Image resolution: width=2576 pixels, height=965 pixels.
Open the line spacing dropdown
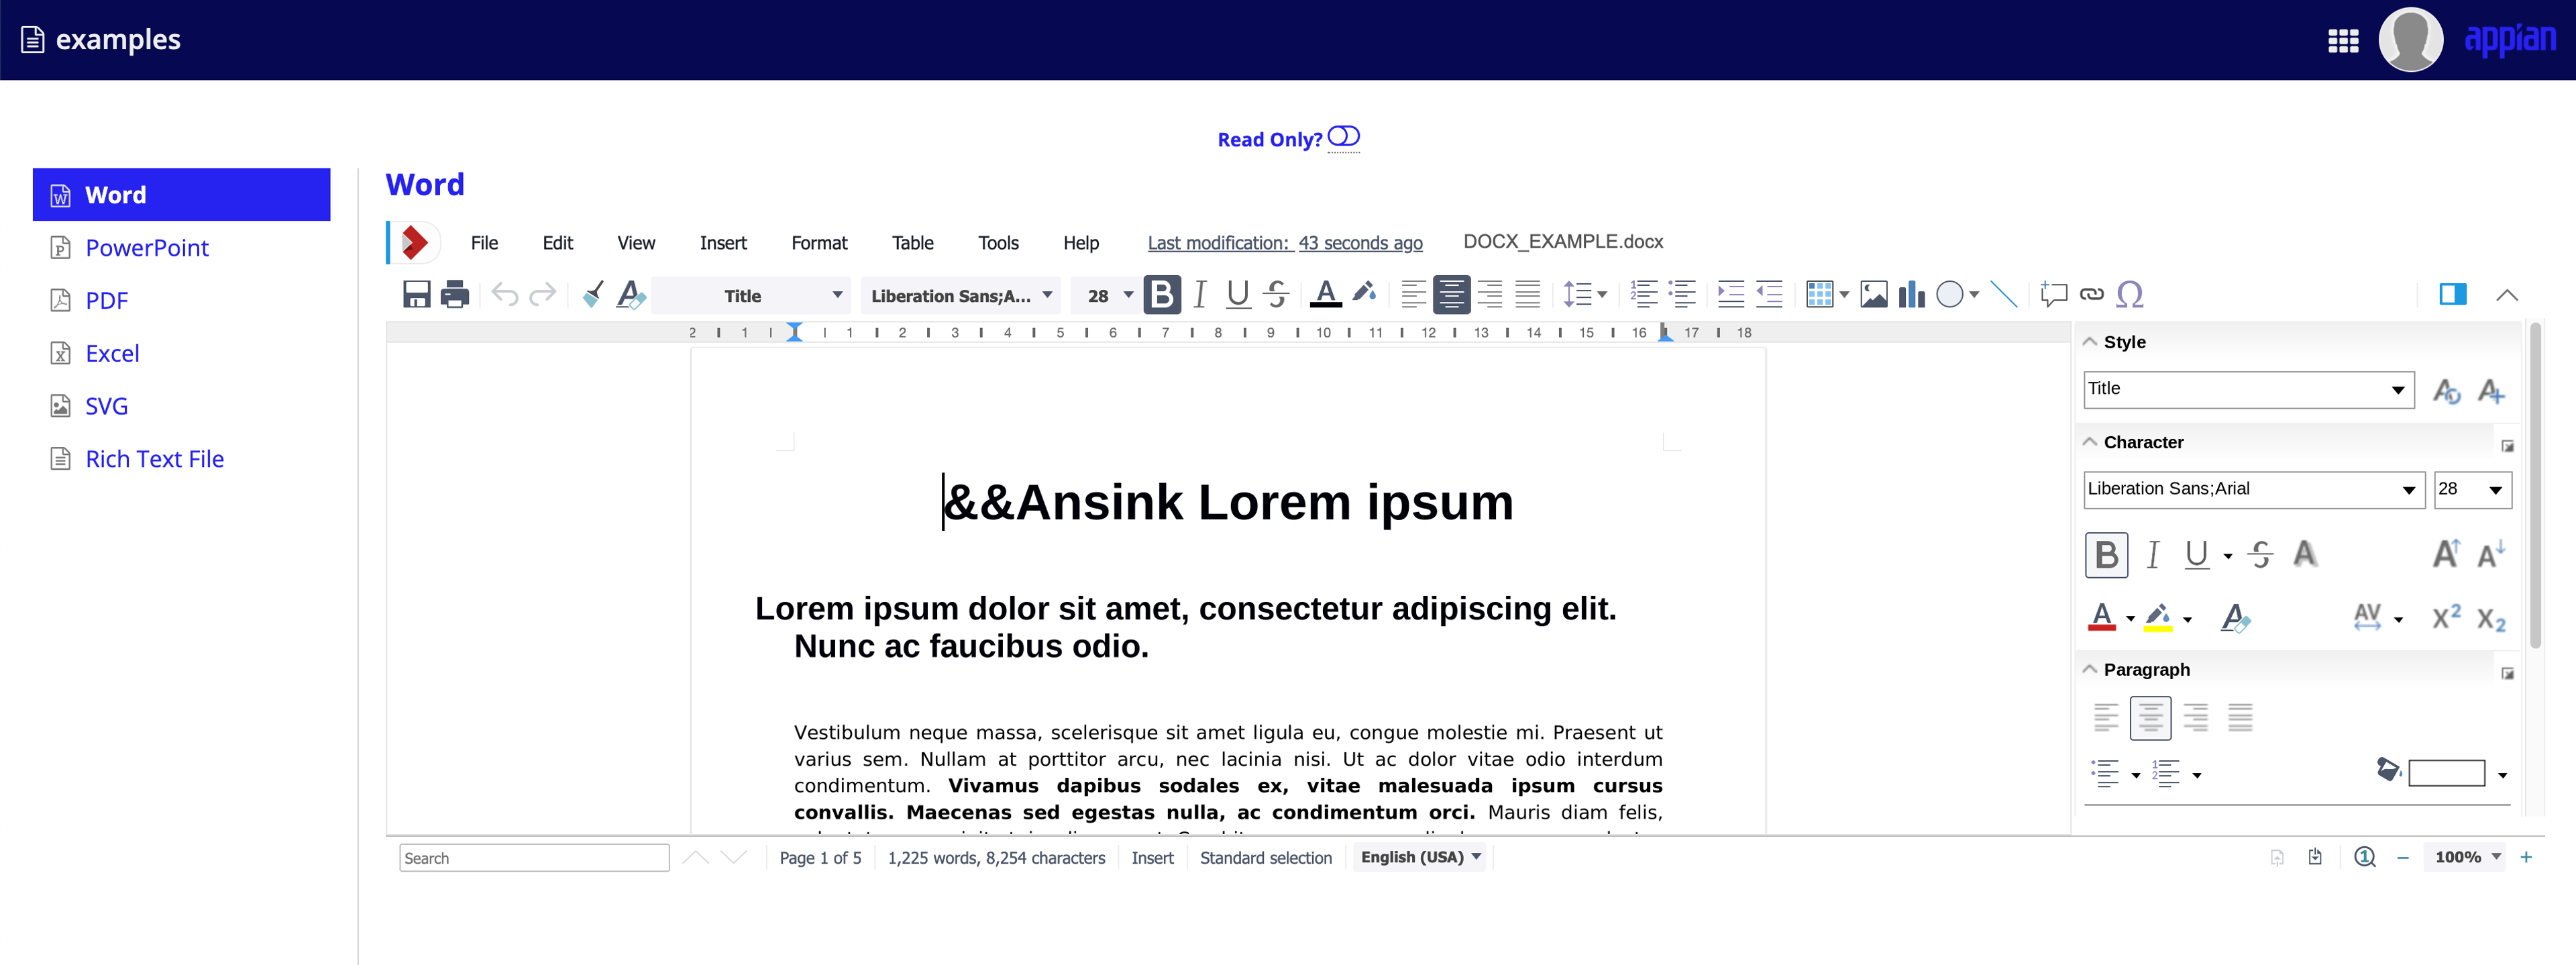[x=1602, y=295]
